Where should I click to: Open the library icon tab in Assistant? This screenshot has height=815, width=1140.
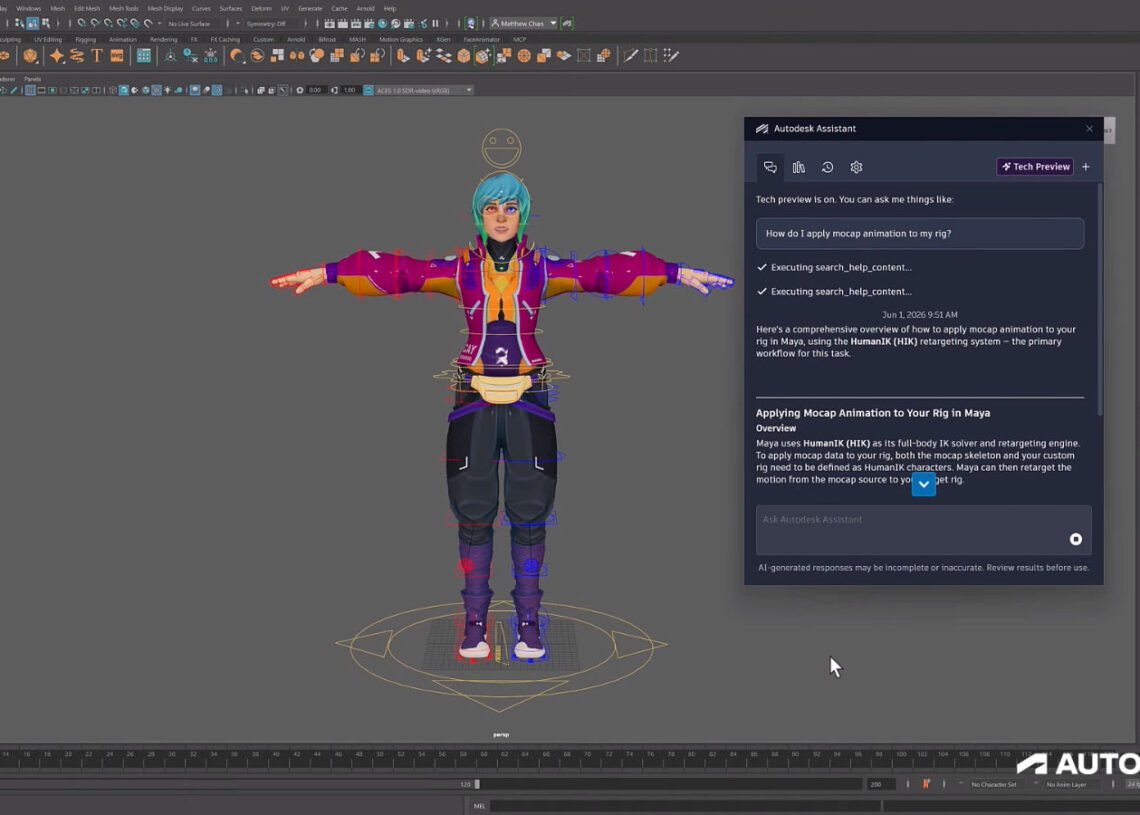(x=798, y=167)
